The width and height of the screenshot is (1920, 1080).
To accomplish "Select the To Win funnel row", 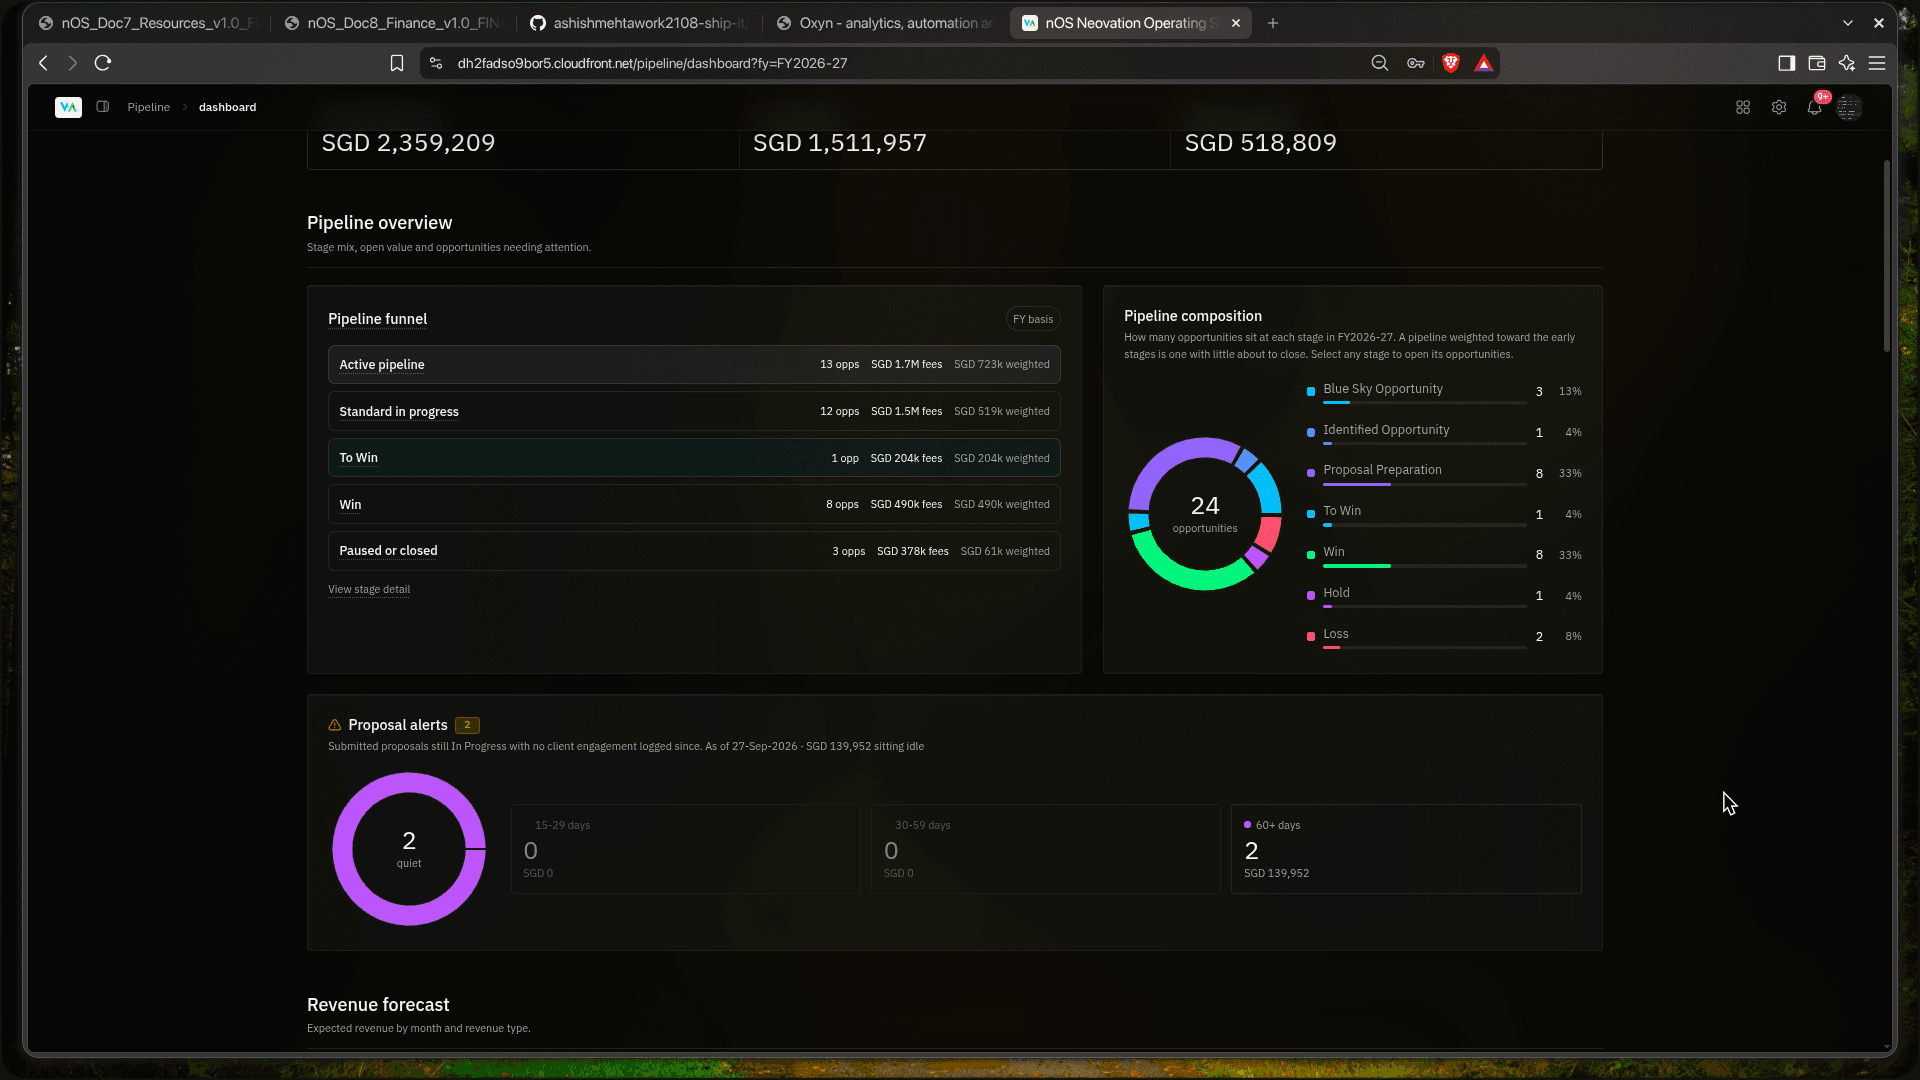I will tap(694, 458).
